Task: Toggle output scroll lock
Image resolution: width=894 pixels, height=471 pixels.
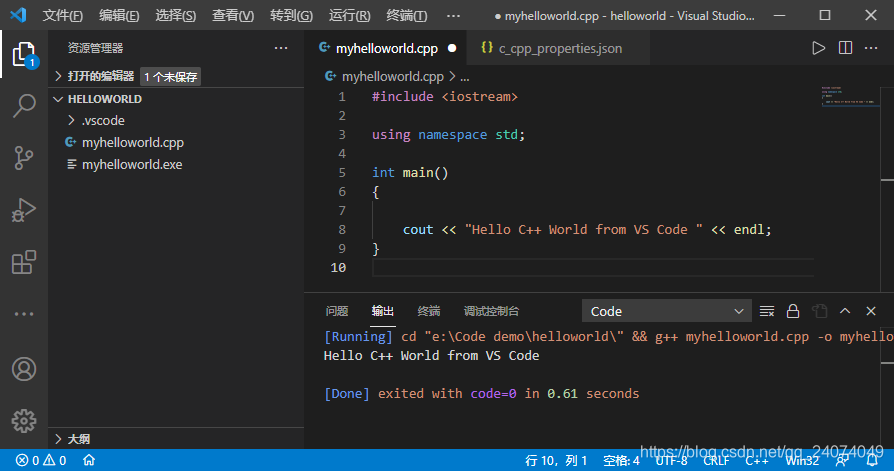Action: tap(793, 311)
